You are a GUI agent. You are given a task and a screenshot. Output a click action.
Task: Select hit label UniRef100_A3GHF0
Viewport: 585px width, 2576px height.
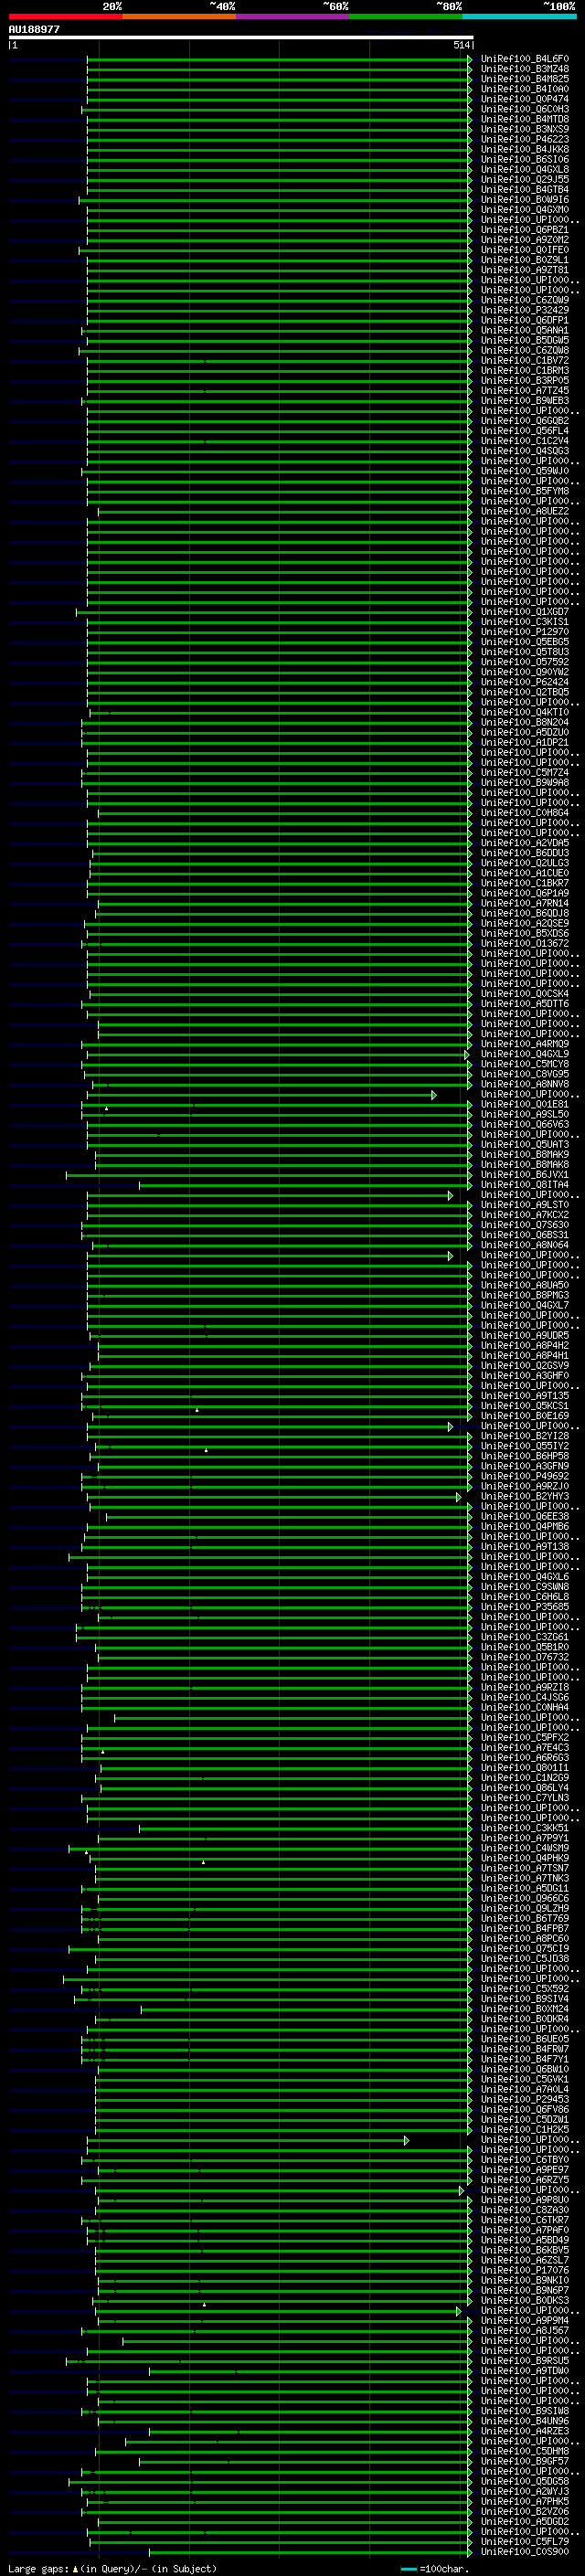click(524, 1376)
